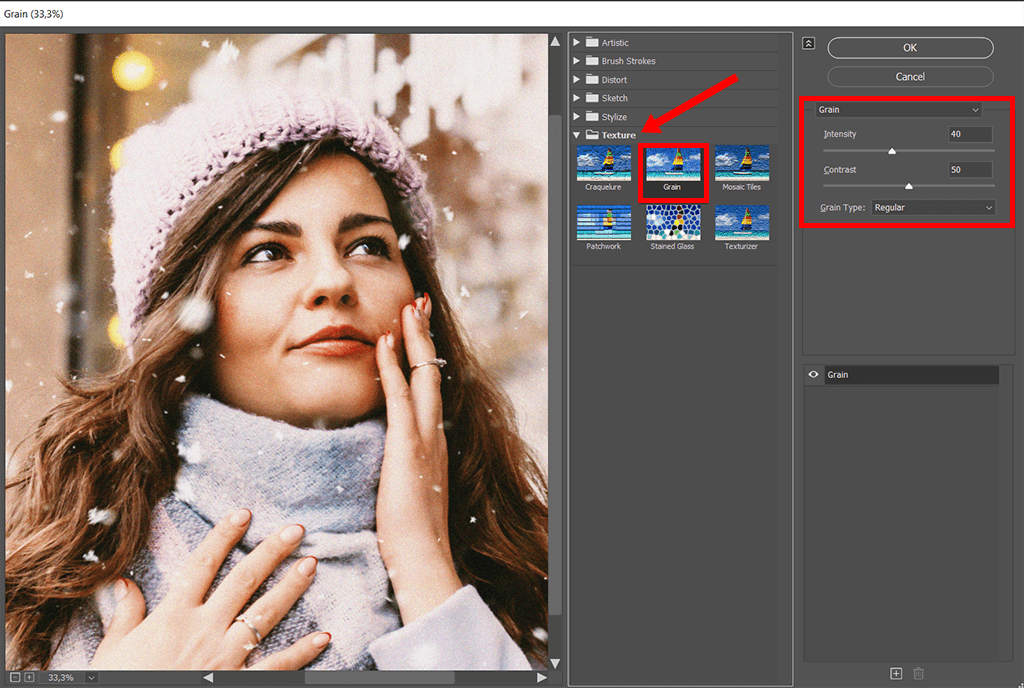Click the preview scroll right arrow
The height and width of the screenshot is (688, 1024).
point(541,678)
